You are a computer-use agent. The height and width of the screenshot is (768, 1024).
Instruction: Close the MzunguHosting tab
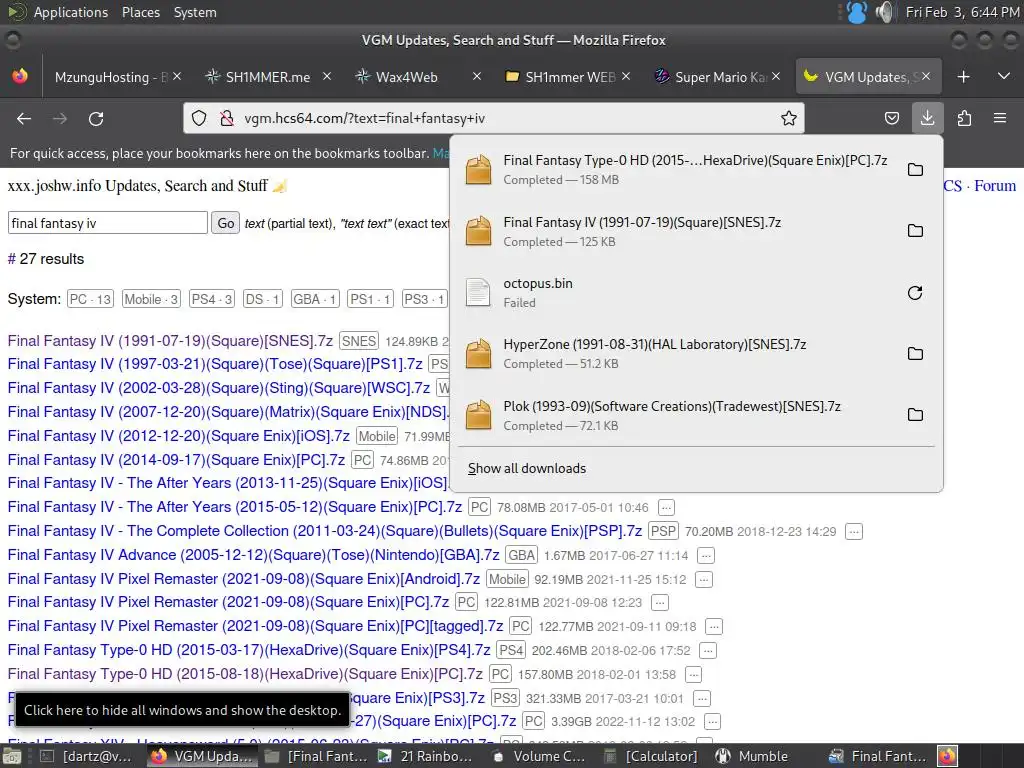point(177,76)
